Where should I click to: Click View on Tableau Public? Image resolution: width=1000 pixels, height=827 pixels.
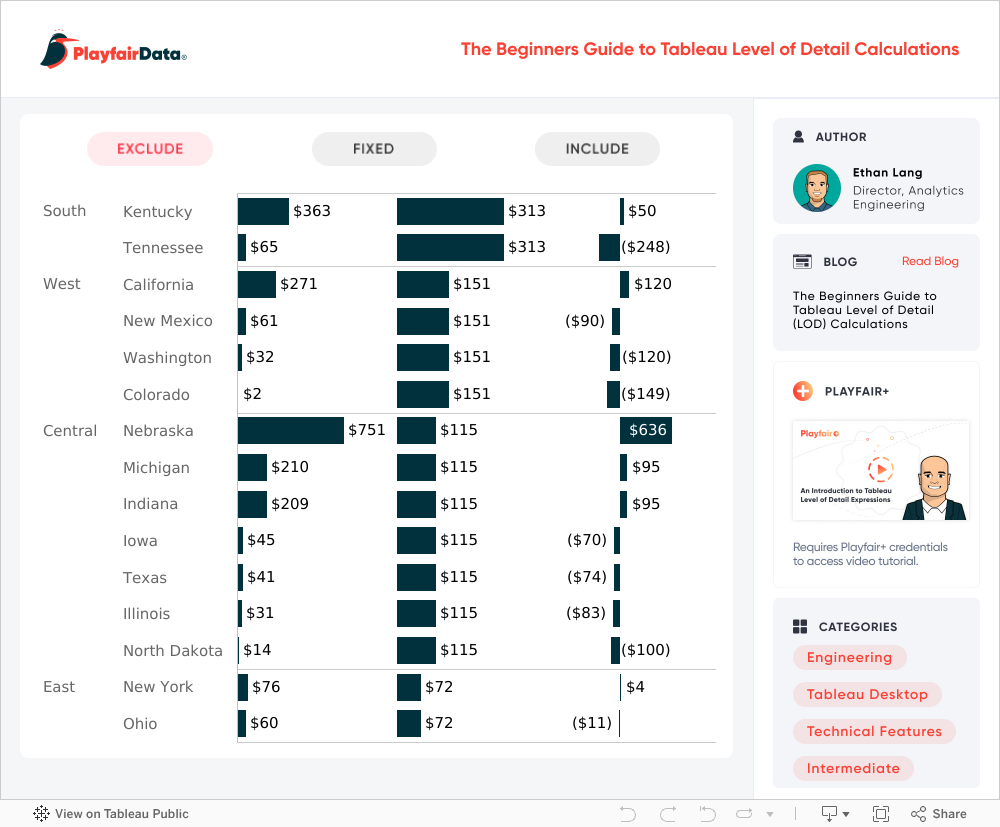111,814
